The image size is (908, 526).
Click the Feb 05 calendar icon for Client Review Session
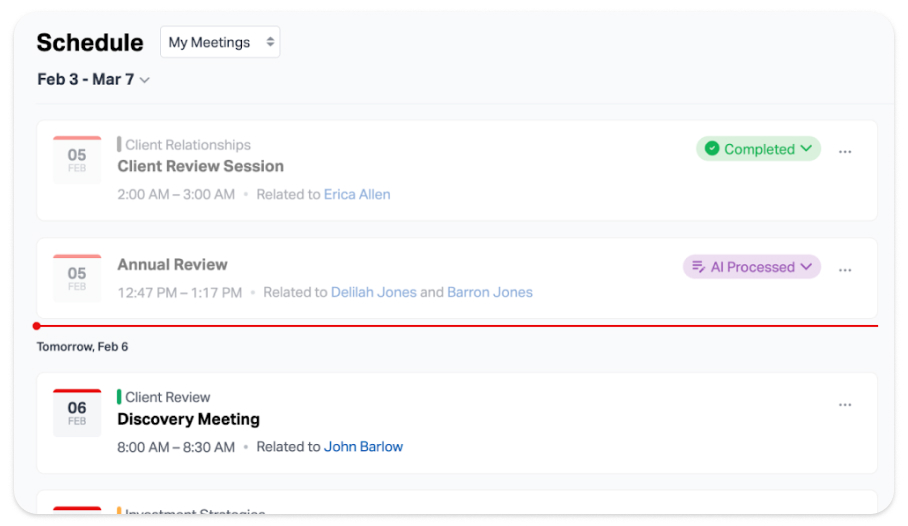pyautogui.click(x=77, y=160)
